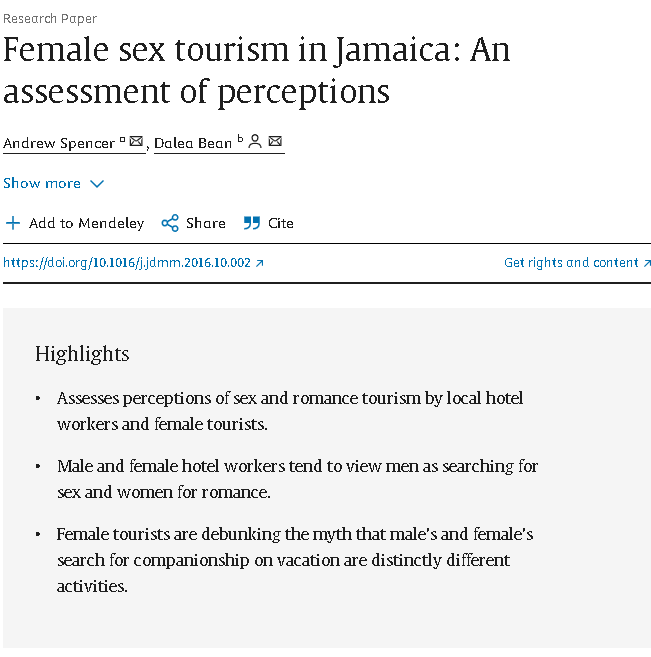Click the blue quotation marks Cite icon
The height and width of the screenshot is (657, 651).
pos(252,223)
